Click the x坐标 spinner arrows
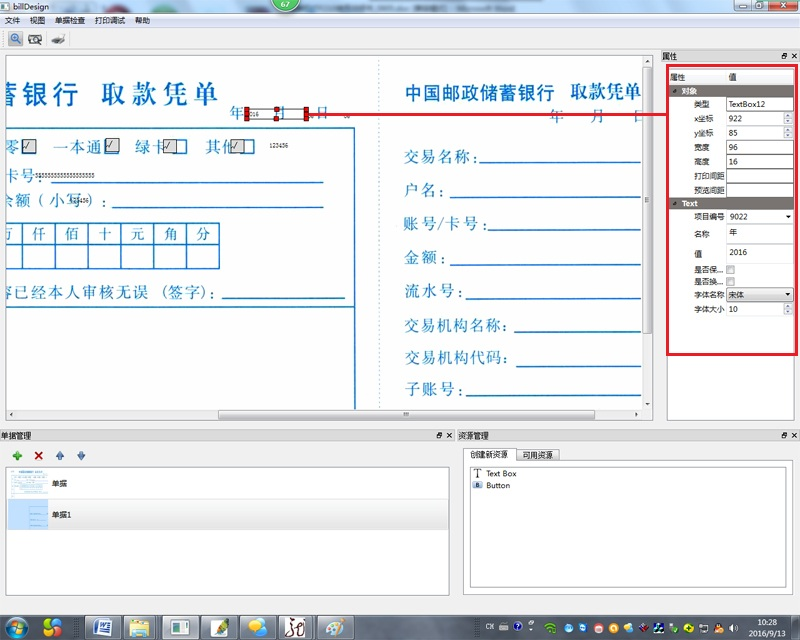 coord(788,118)
